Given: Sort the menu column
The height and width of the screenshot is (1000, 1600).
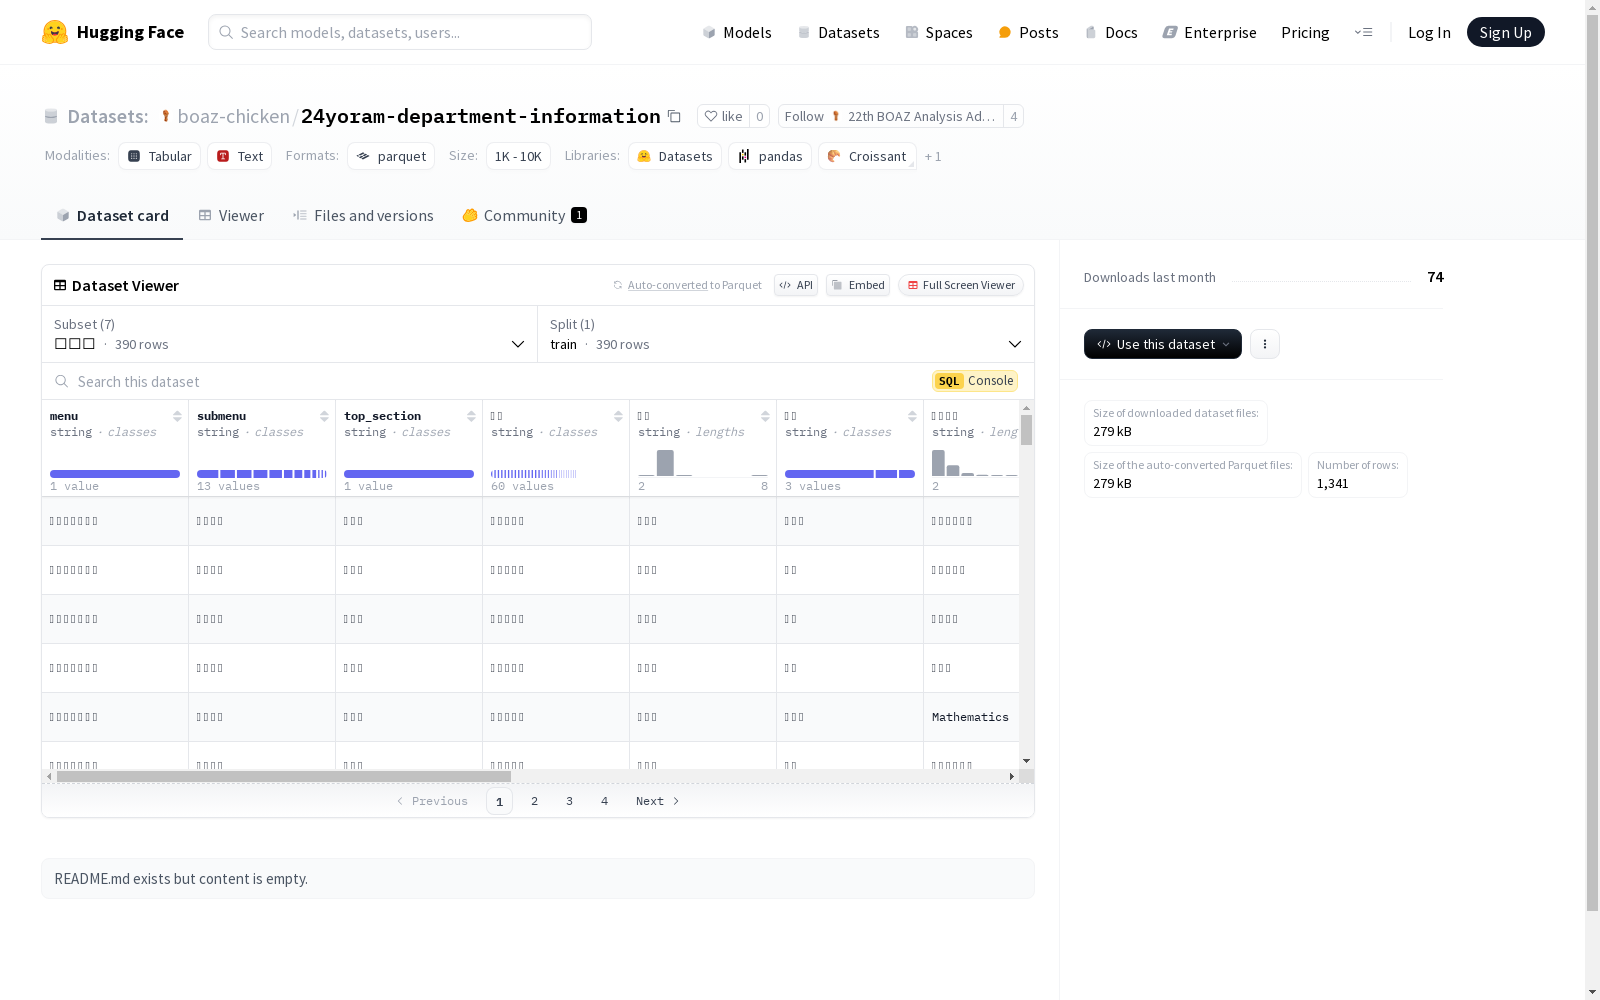Looking at the screenshot, I should [177, 416].
